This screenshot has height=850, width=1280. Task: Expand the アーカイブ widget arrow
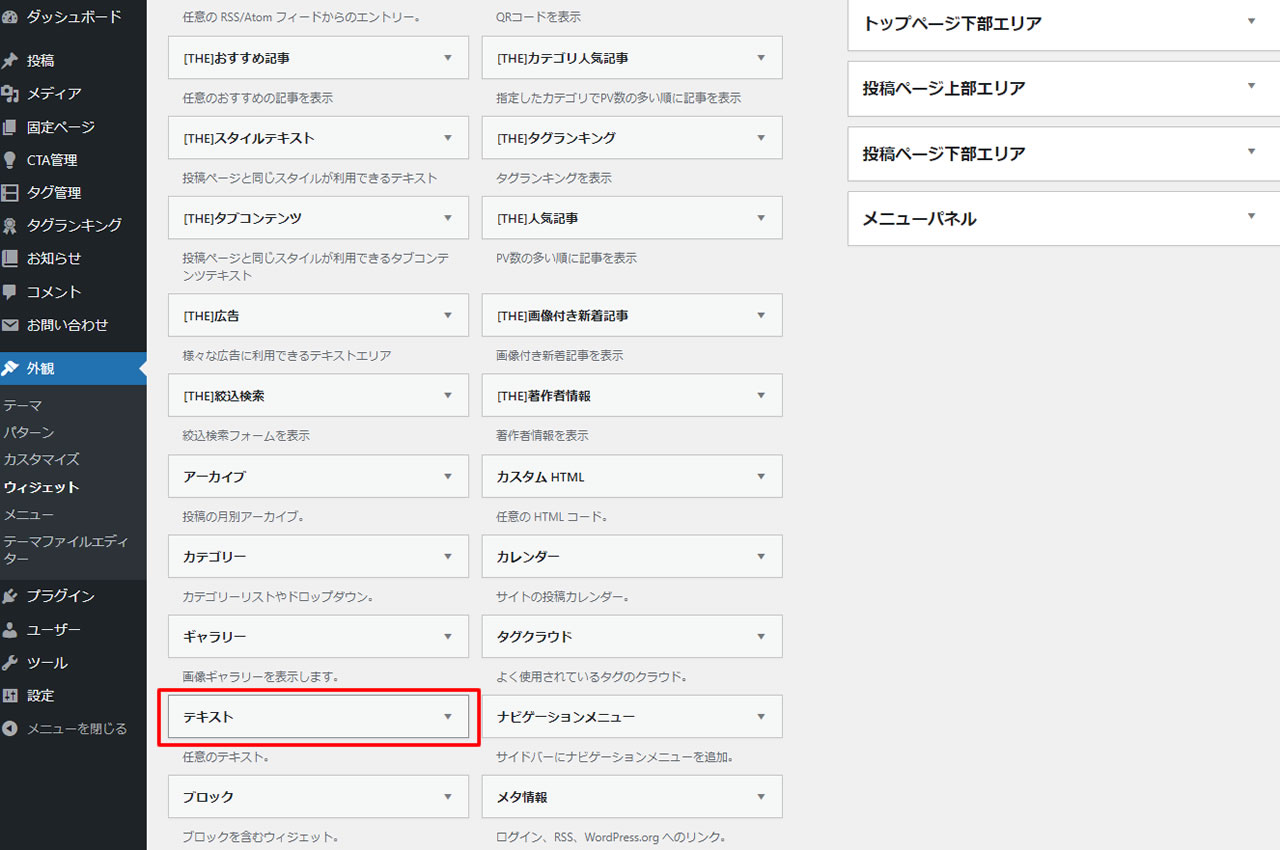tap(448, 476)
